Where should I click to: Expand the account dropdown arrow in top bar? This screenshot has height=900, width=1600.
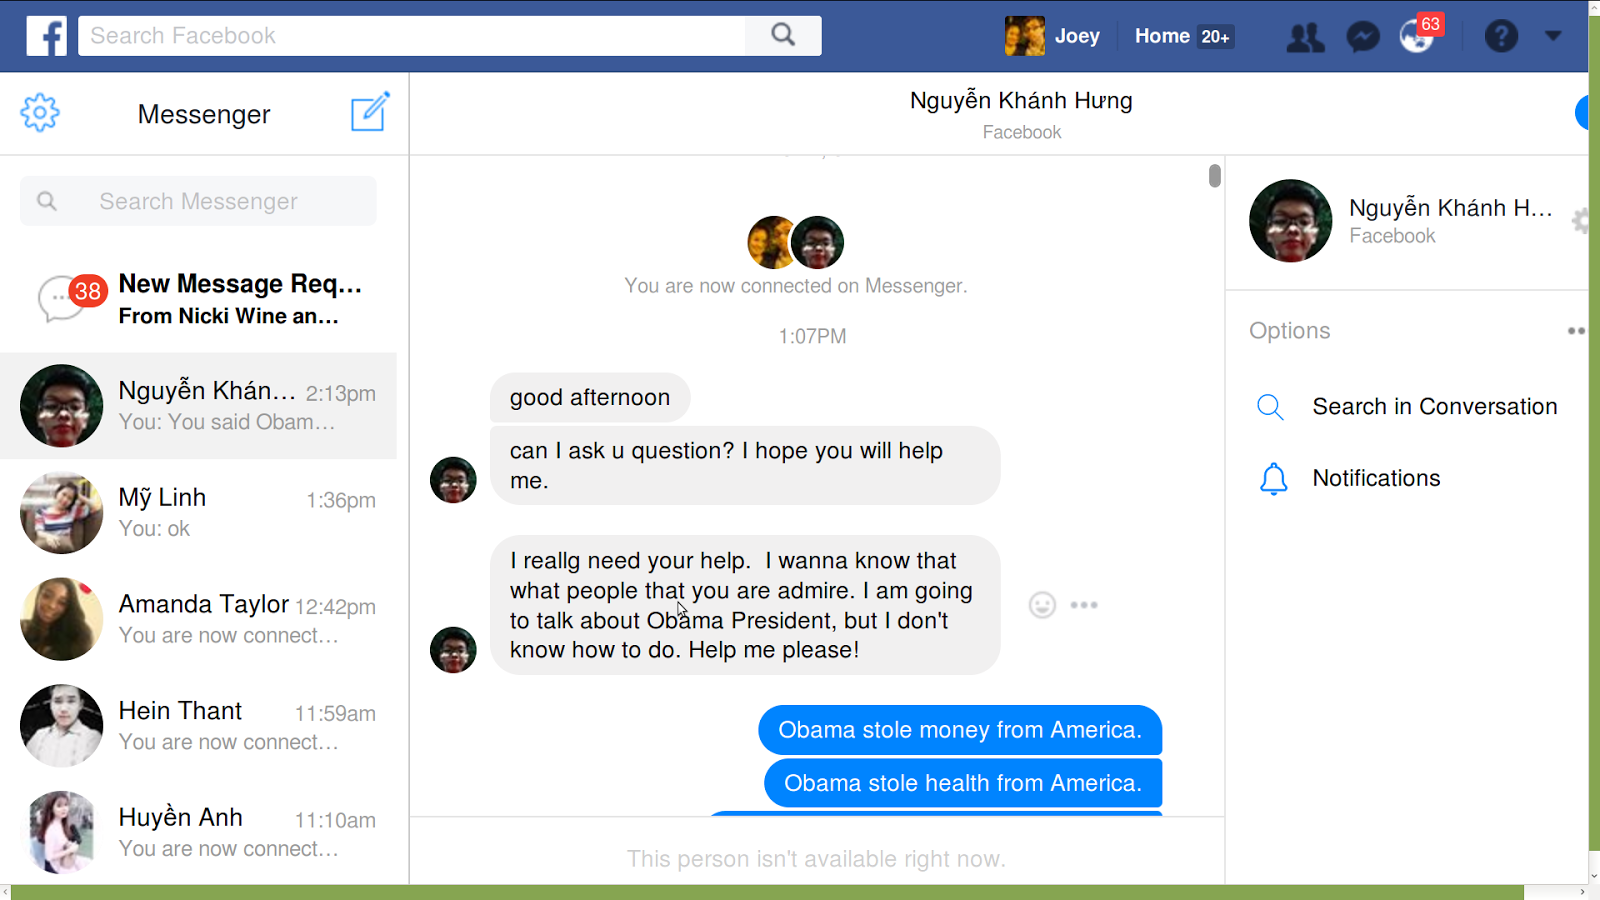pyautogui.click(x=1553, y=36)
